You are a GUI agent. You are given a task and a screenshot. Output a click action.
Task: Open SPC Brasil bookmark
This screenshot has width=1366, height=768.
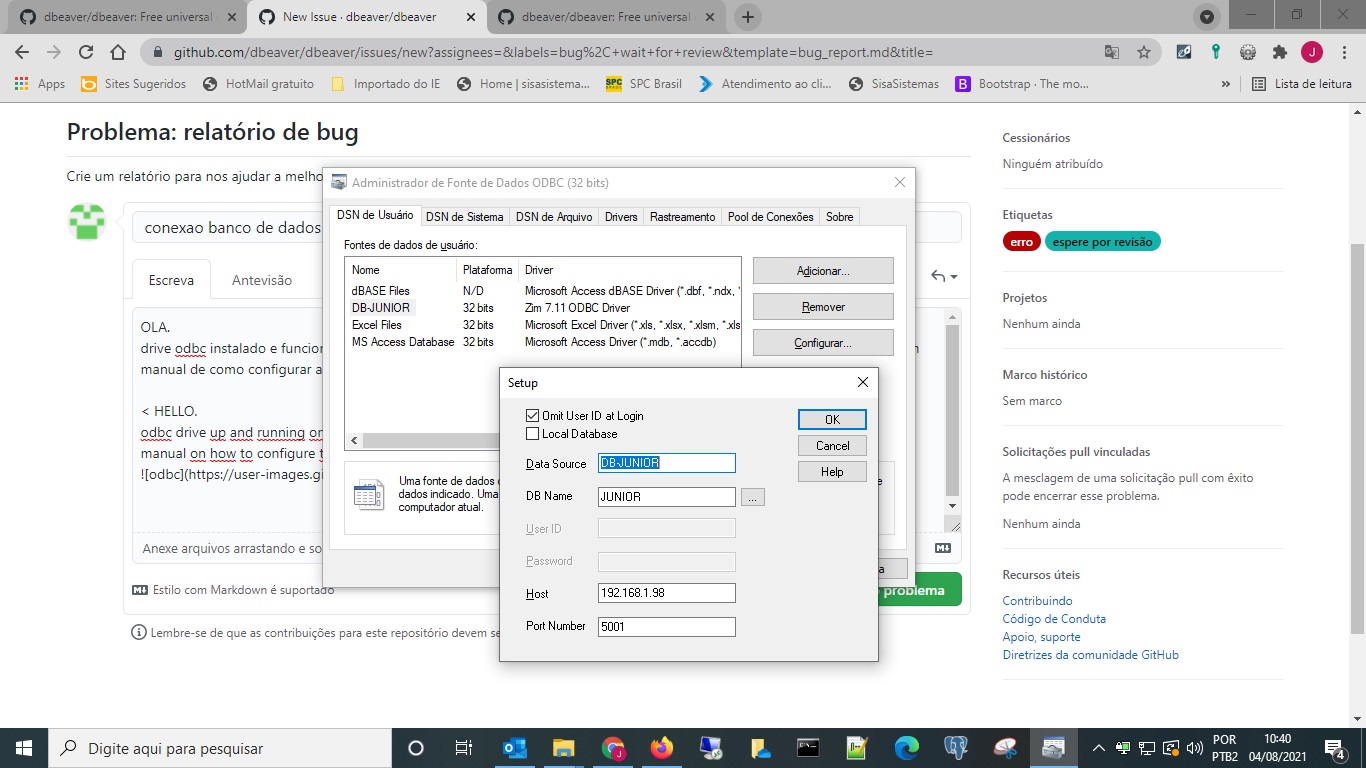pyautogui.click(x=644, y=84)
